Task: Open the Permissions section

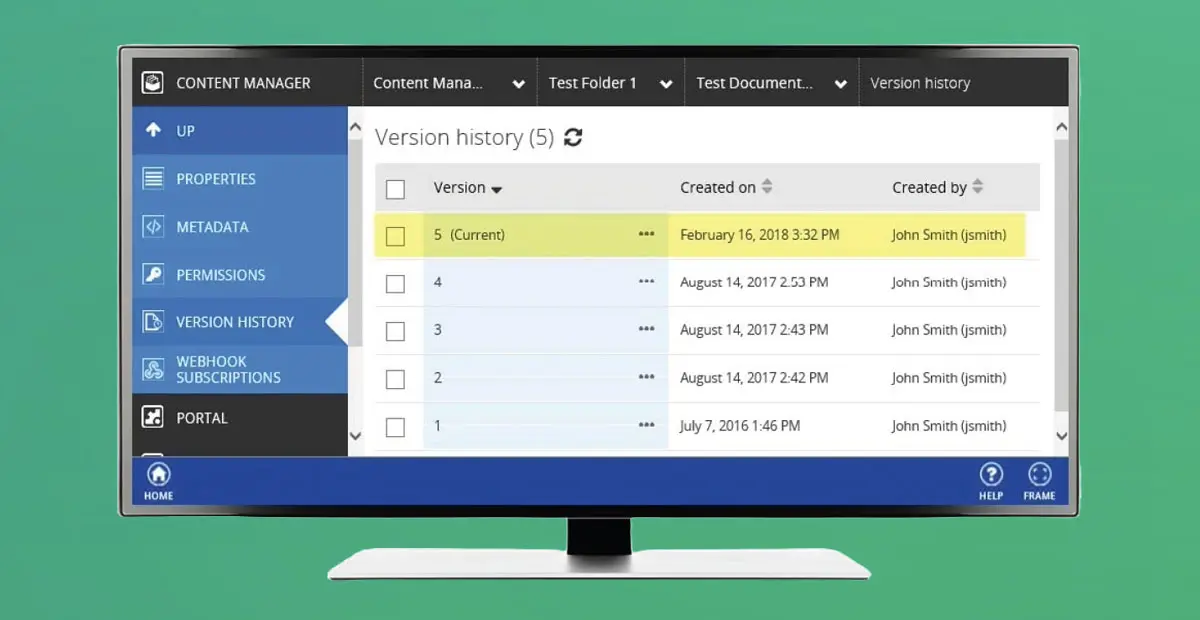Action: (222, 275)
